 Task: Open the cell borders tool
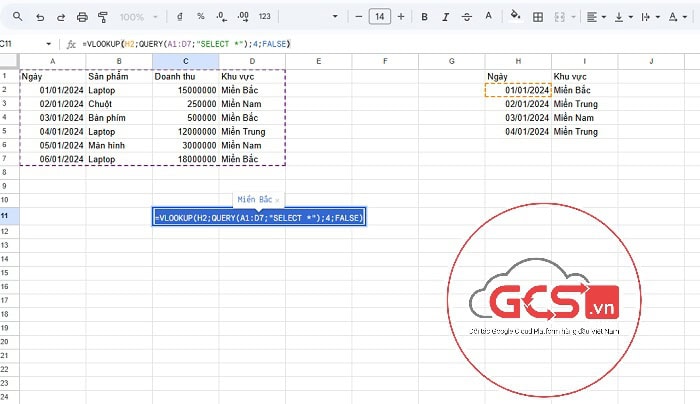click(x=538, y=17)
